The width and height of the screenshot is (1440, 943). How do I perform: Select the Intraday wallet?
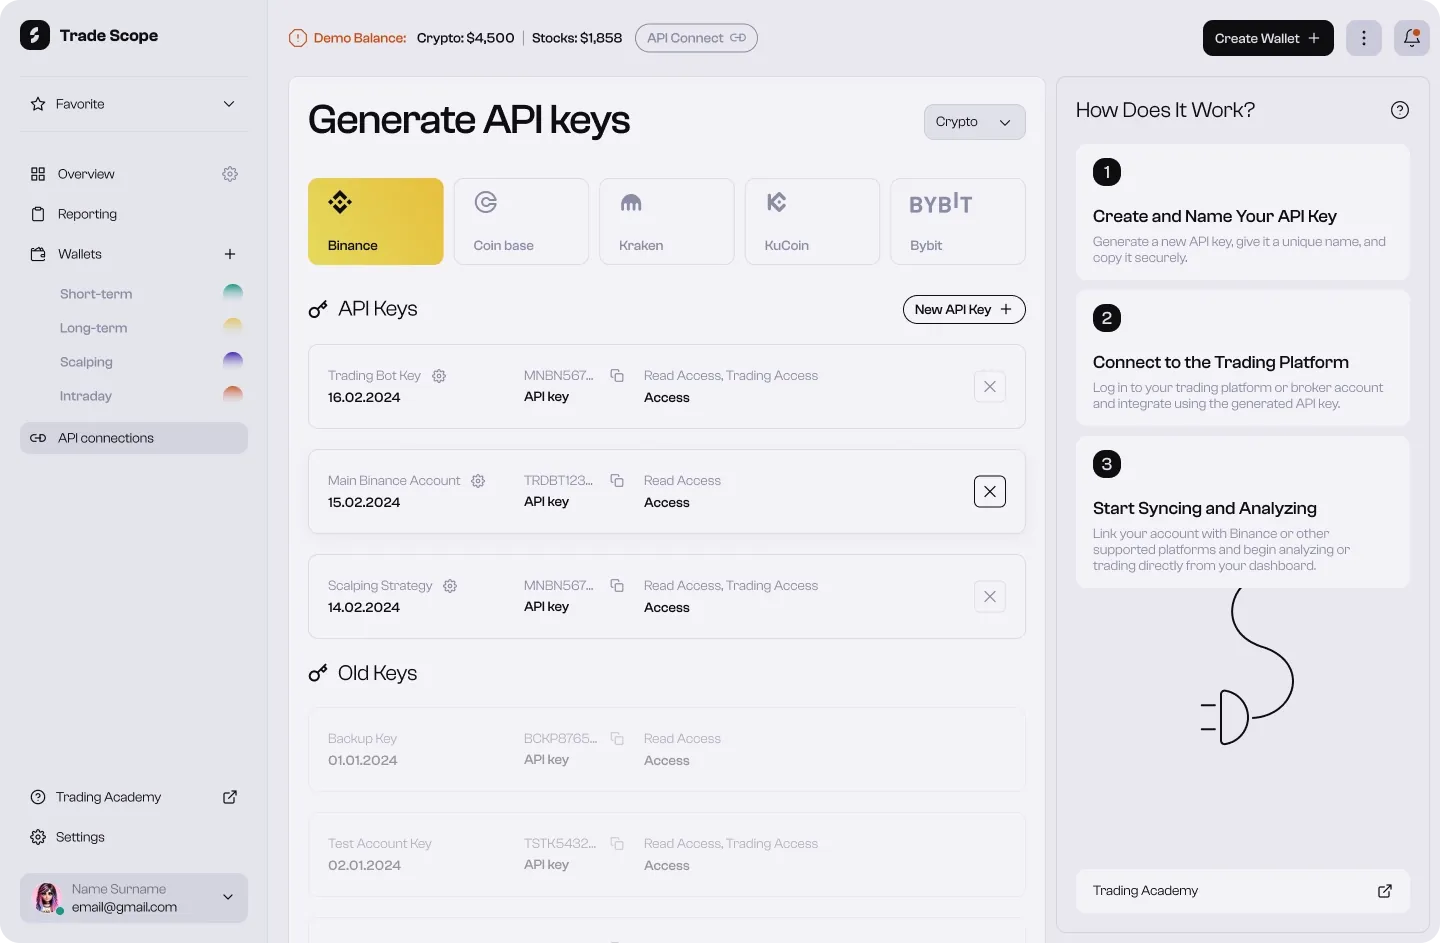pos(86,396)
